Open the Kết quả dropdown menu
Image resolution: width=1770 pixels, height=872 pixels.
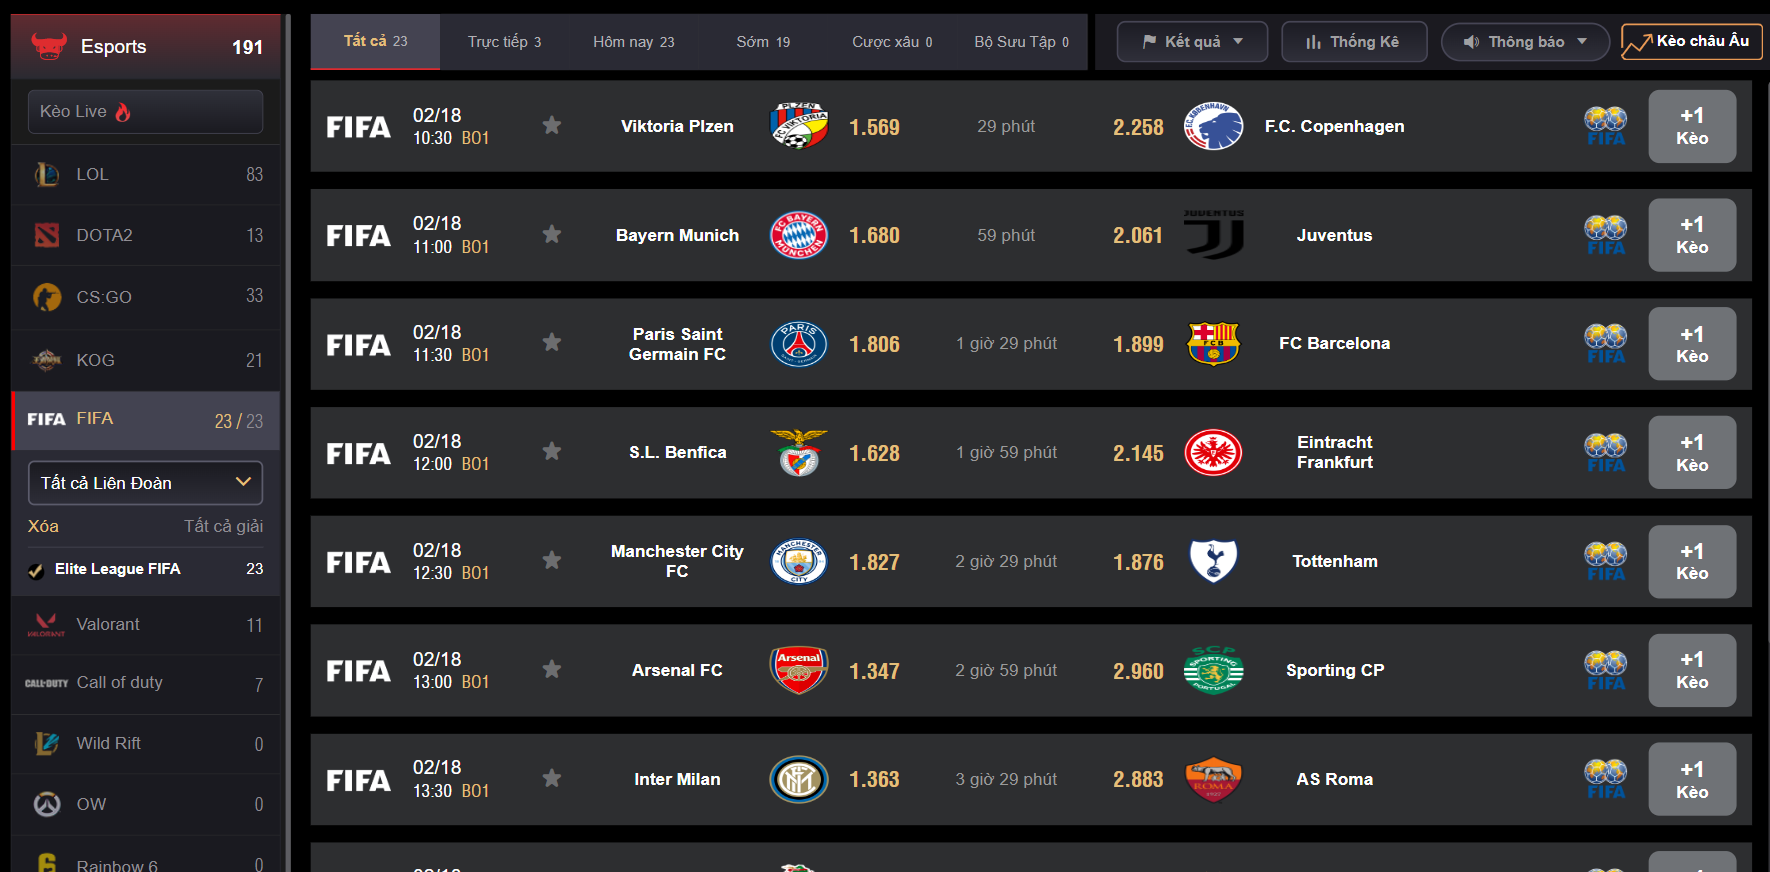coord(1192,42)
